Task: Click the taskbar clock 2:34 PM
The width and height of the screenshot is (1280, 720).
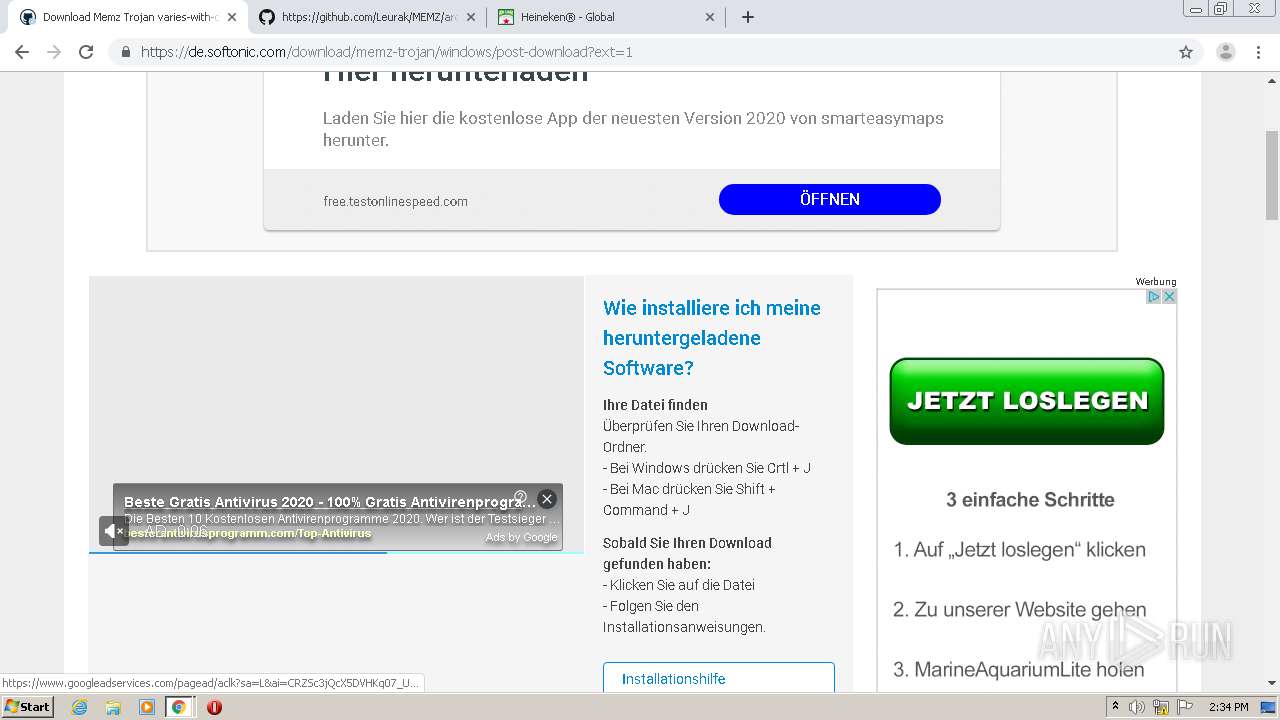Action: coord(1228,707)
